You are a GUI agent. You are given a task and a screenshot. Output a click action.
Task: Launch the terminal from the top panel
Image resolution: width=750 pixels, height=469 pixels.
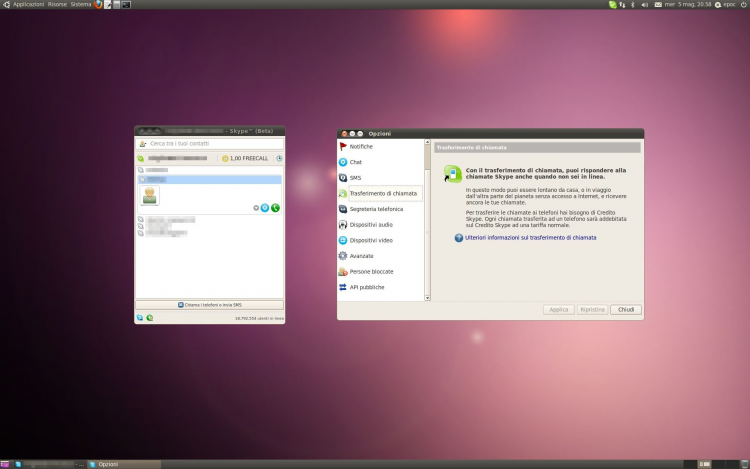126,4
